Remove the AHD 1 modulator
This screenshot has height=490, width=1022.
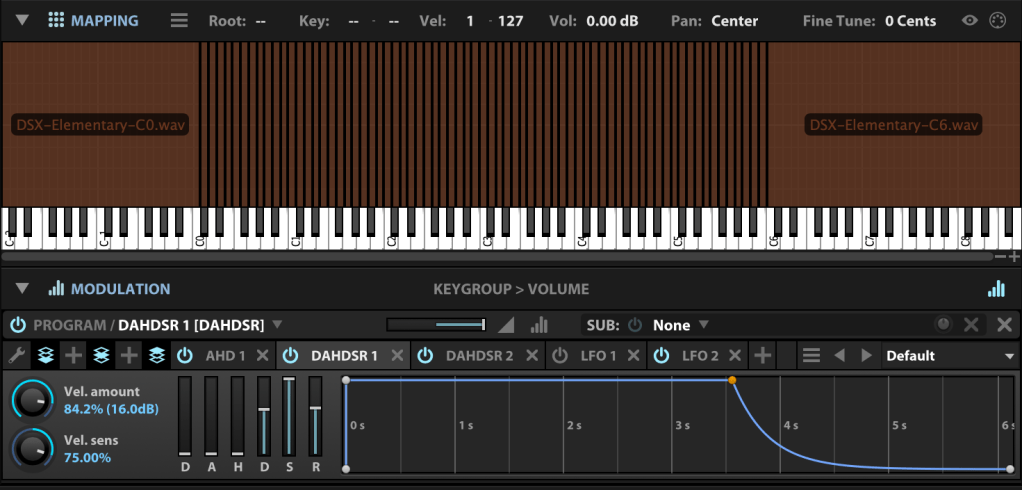pos(262,355)
